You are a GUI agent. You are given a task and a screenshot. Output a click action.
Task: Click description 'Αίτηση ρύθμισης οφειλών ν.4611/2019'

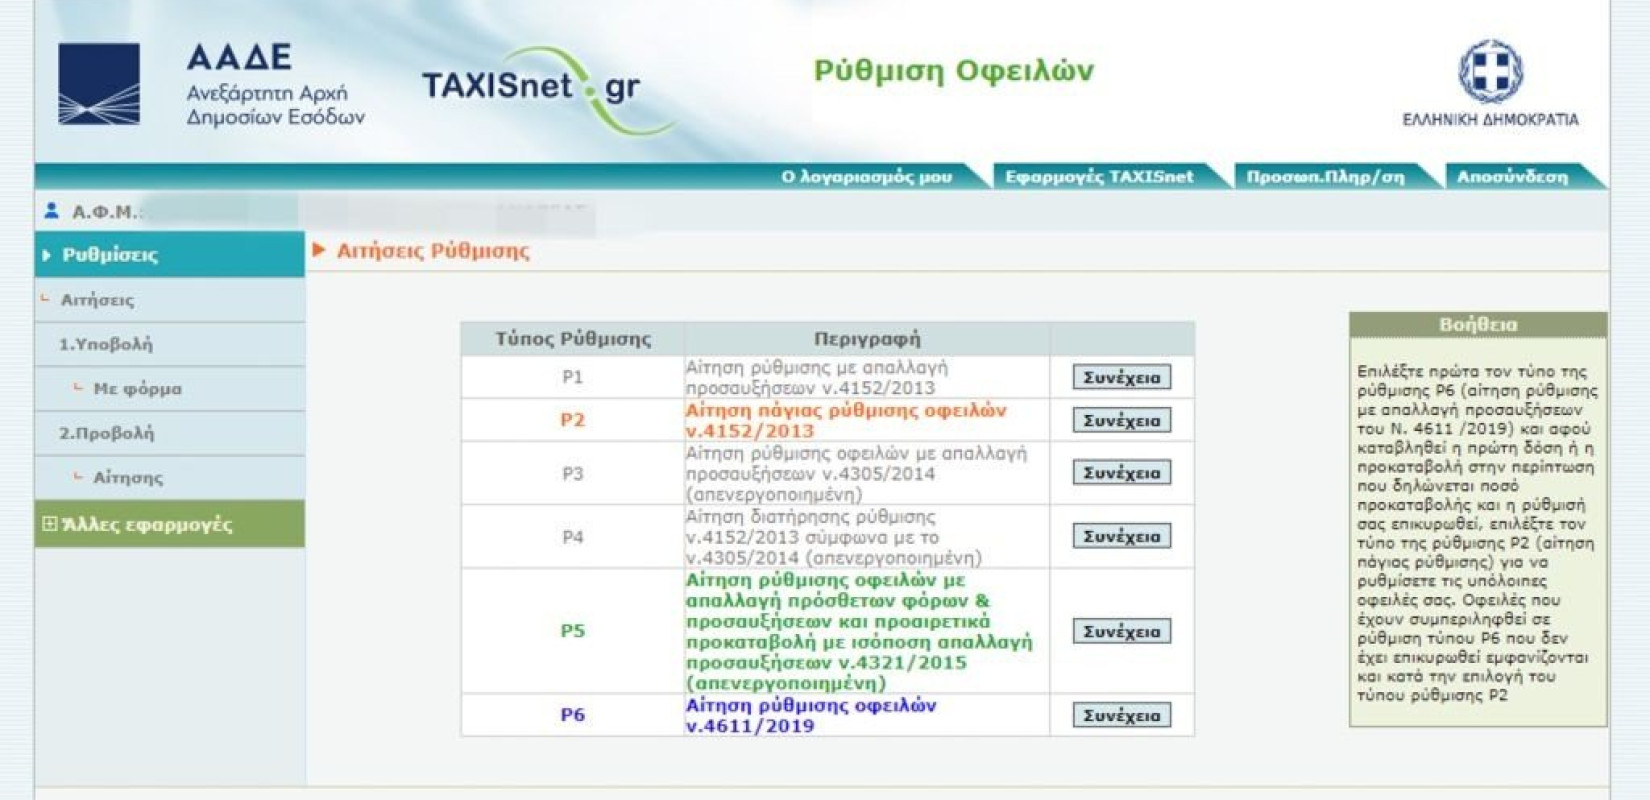[x=811, y=715]
